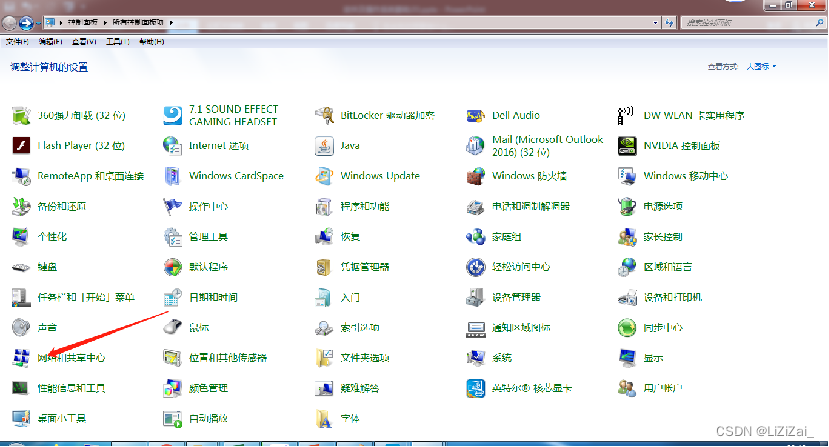Open Network and Sharing Center (网络和共享中心)
The image size is (829, 447).
click(21, 358)
